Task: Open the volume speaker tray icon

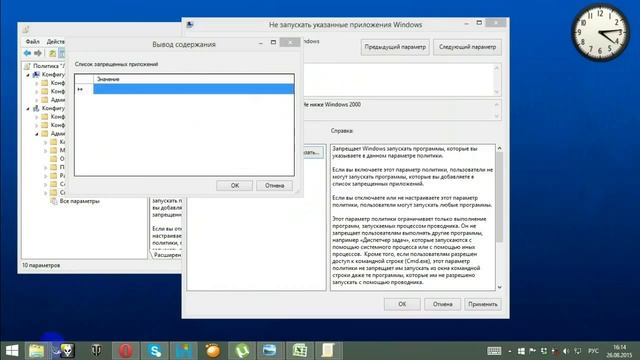Action: [x=566, y=351]
